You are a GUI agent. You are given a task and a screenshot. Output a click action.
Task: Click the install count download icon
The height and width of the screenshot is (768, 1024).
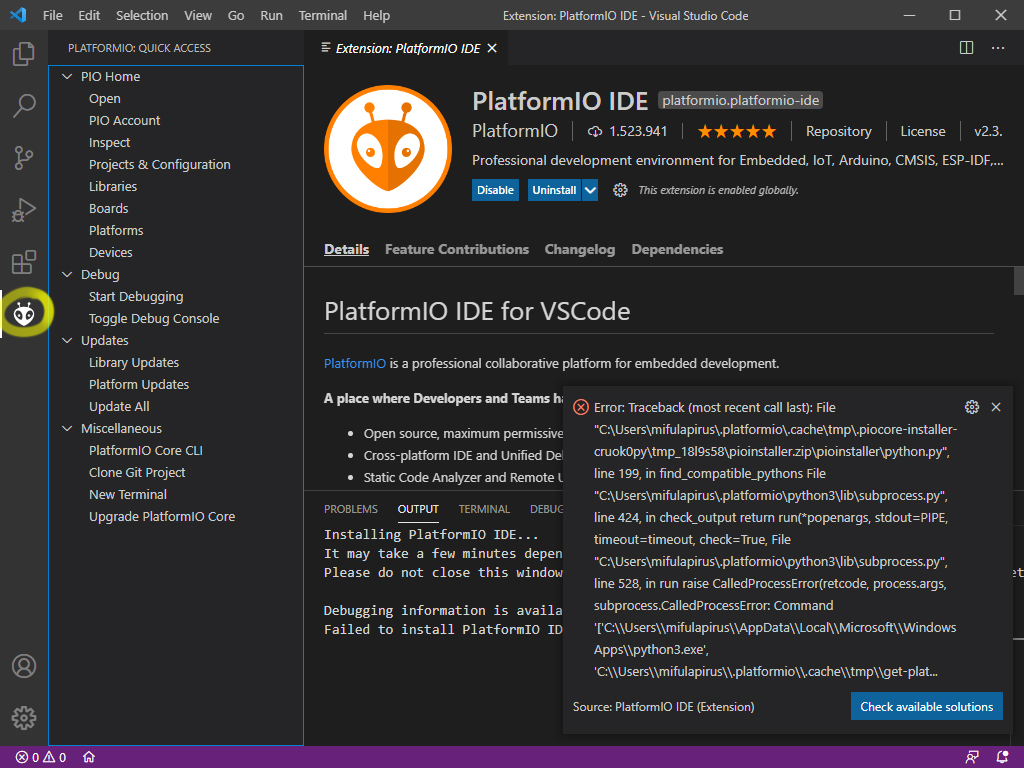pyautogui.click(x=594, y=131)
